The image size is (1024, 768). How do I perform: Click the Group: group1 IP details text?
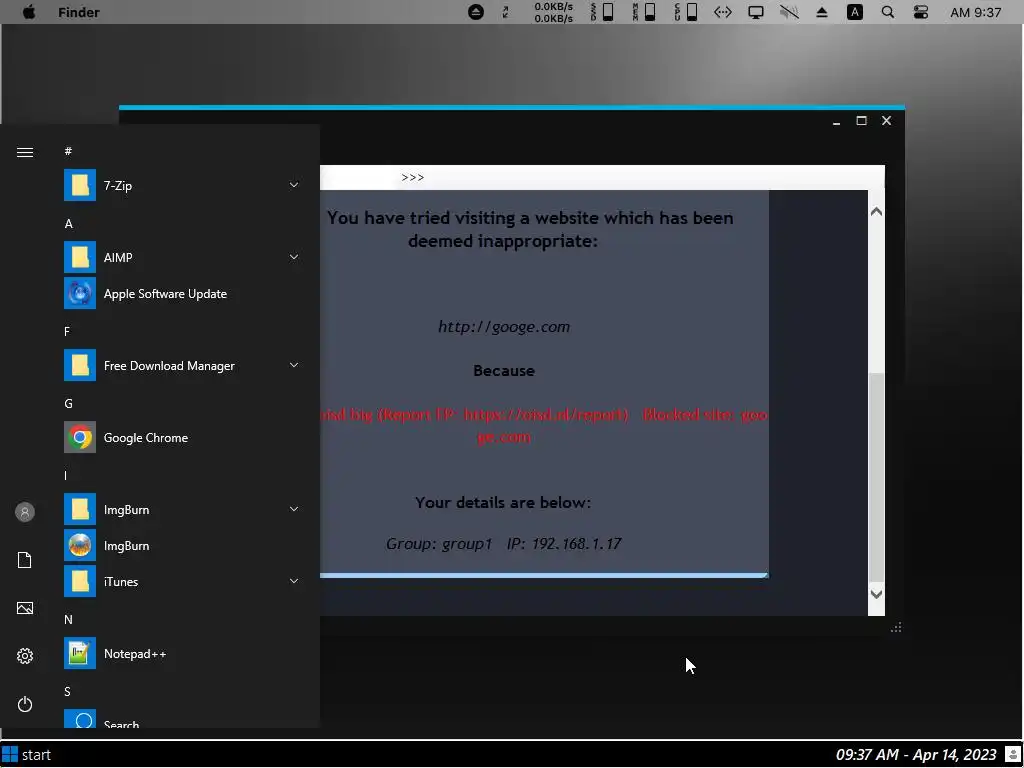(x=504, y=543)
